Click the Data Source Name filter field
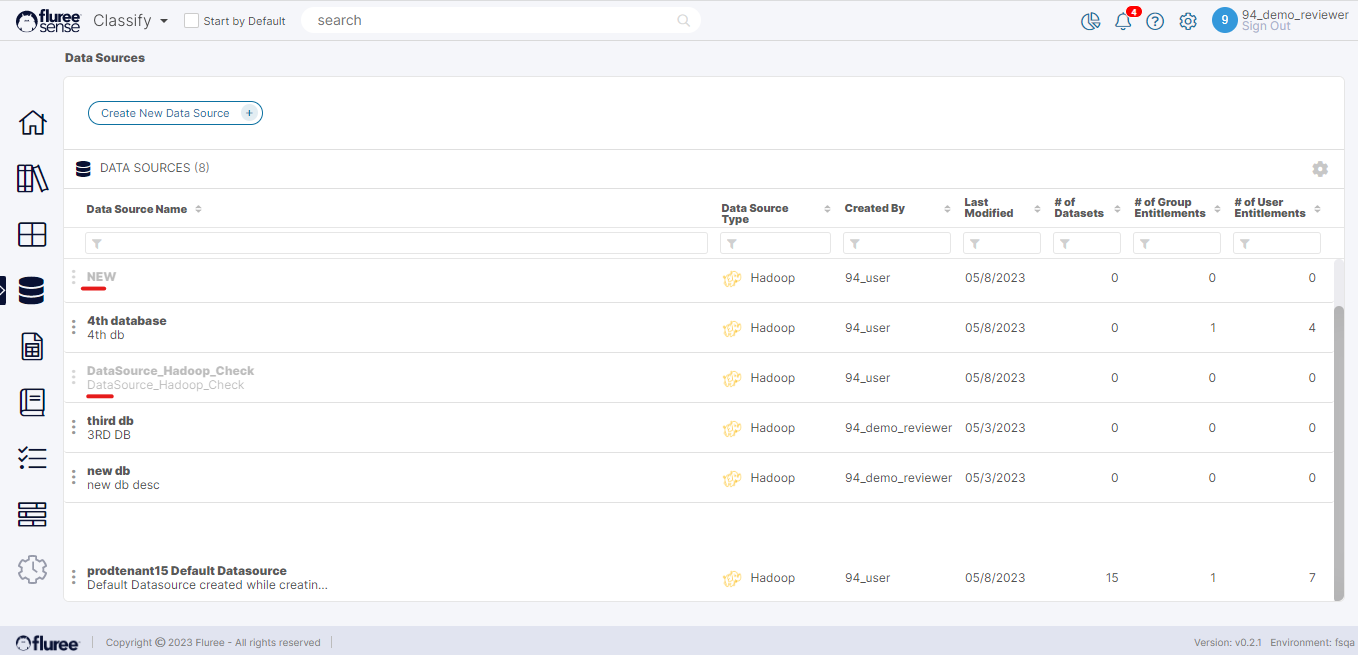The image size is (1358, 655). [x=396, y=243]
